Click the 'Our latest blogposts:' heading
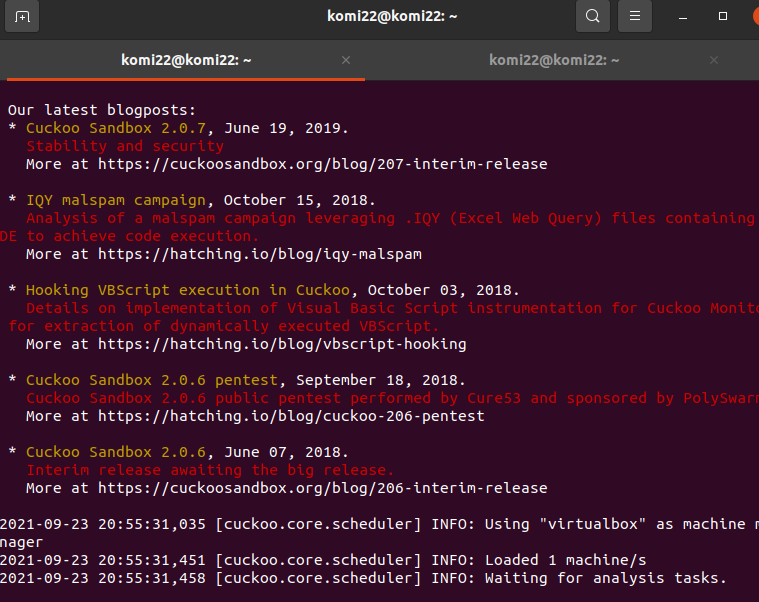This screenshot has width=759, height=602. 102,110
